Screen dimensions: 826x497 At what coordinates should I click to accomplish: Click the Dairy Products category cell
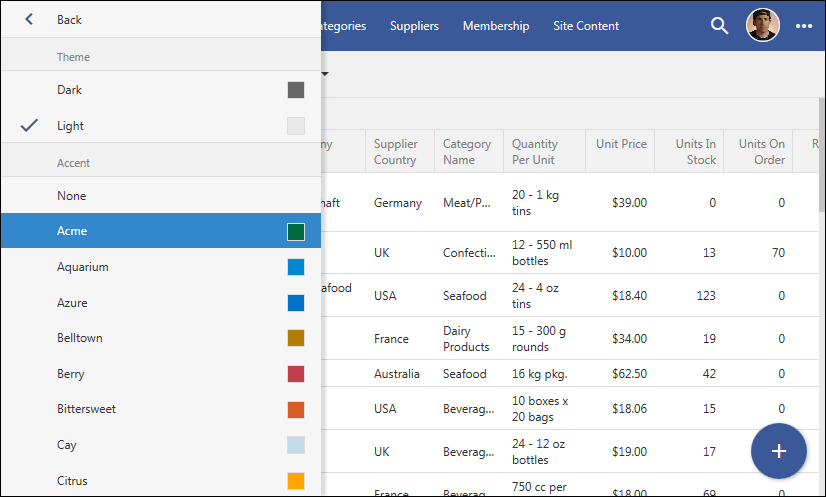[x=466, y=339]
